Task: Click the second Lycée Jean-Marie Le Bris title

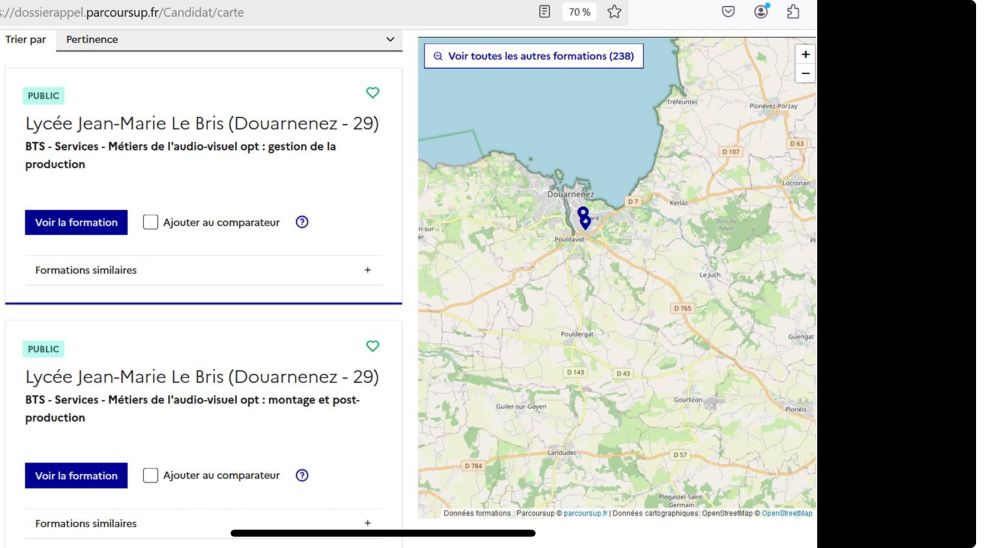Action: click(x=202, y=376)
